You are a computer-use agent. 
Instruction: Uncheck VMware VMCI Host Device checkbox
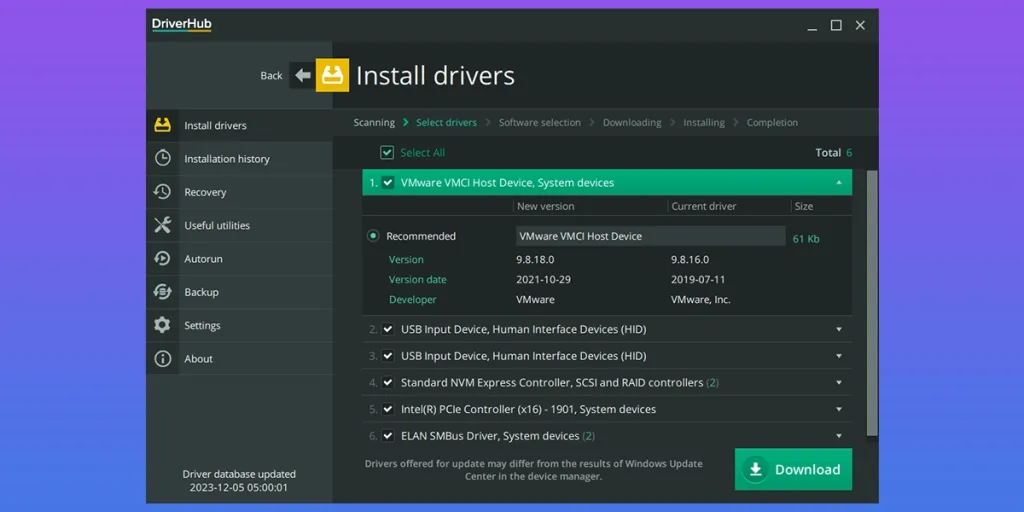(x=388, y=183)
